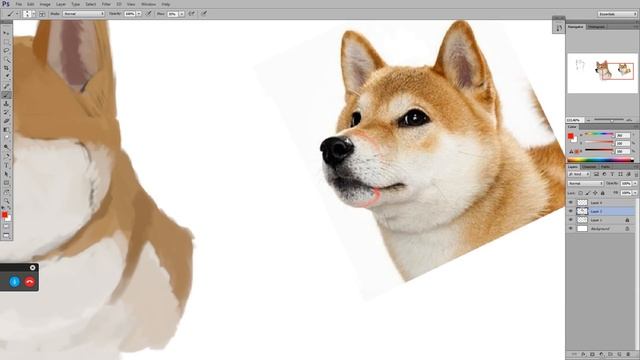Viewport: 640px width, 360px height.
Task: Toggle Quick Mask mode in toolbox
Action: point(6,227)
